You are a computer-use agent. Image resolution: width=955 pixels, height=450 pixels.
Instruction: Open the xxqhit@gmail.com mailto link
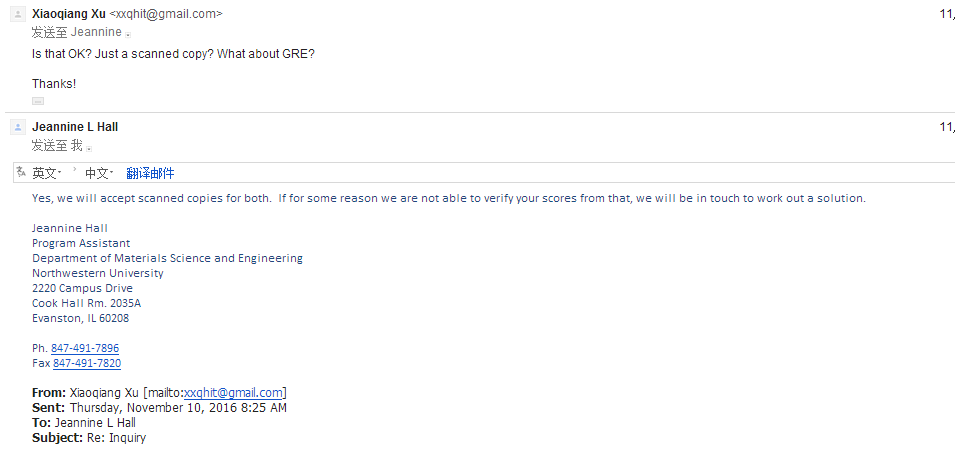(234, 393)
